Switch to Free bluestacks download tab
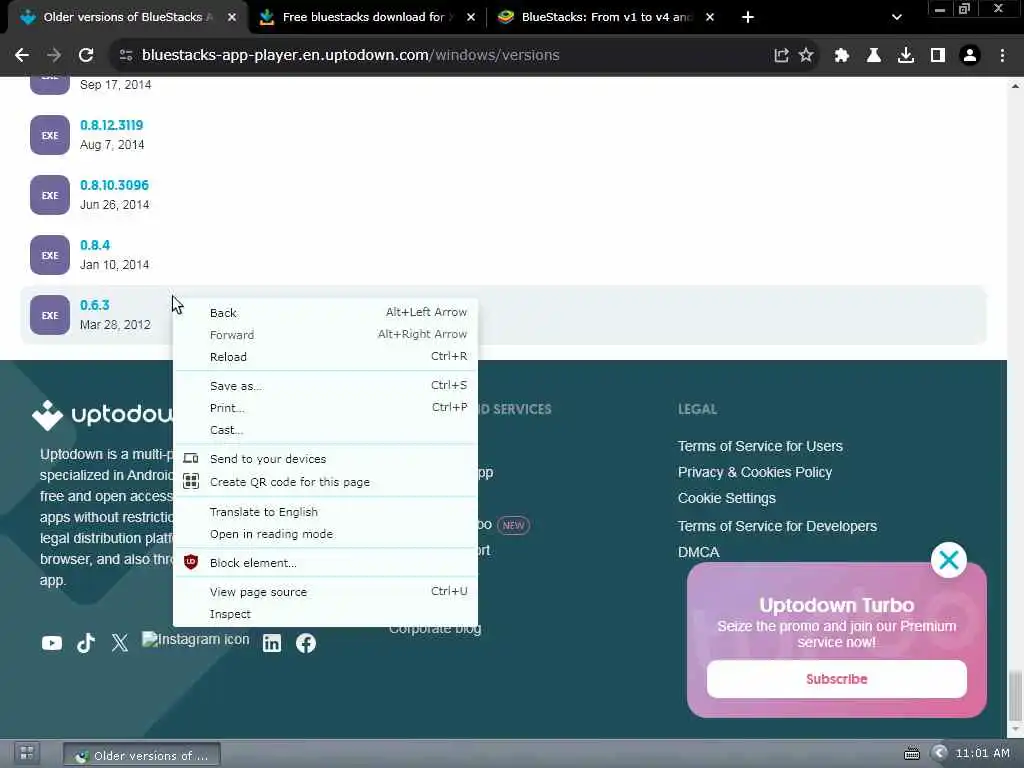Viewport: 1024px width, 768px height. 363,17
